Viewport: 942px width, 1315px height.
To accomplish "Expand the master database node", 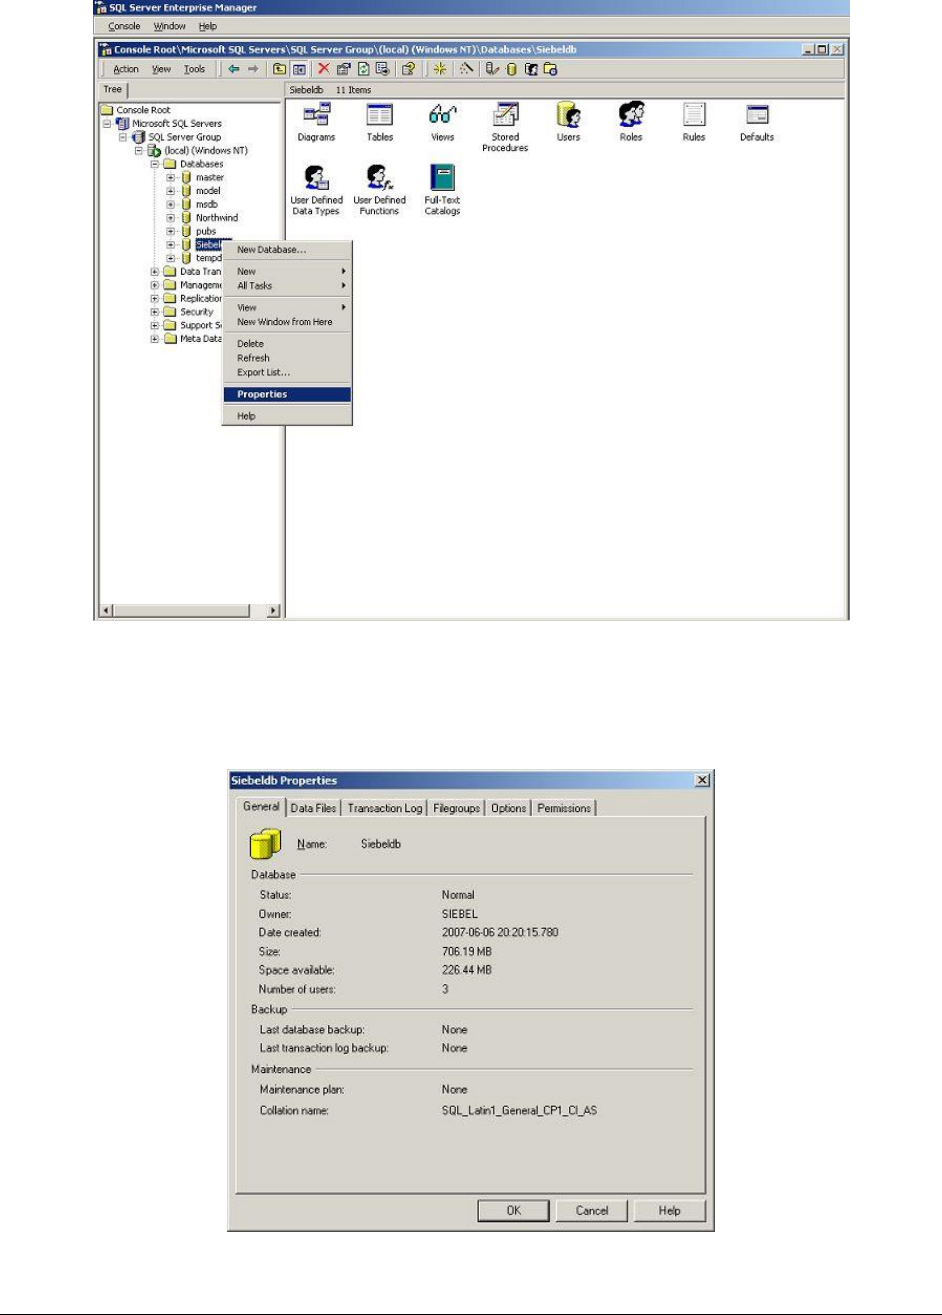I will coord(171,177).
